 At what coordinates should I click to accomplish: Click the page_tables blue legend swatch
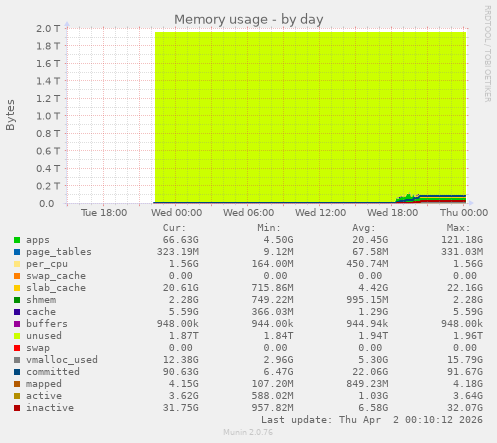17,252
